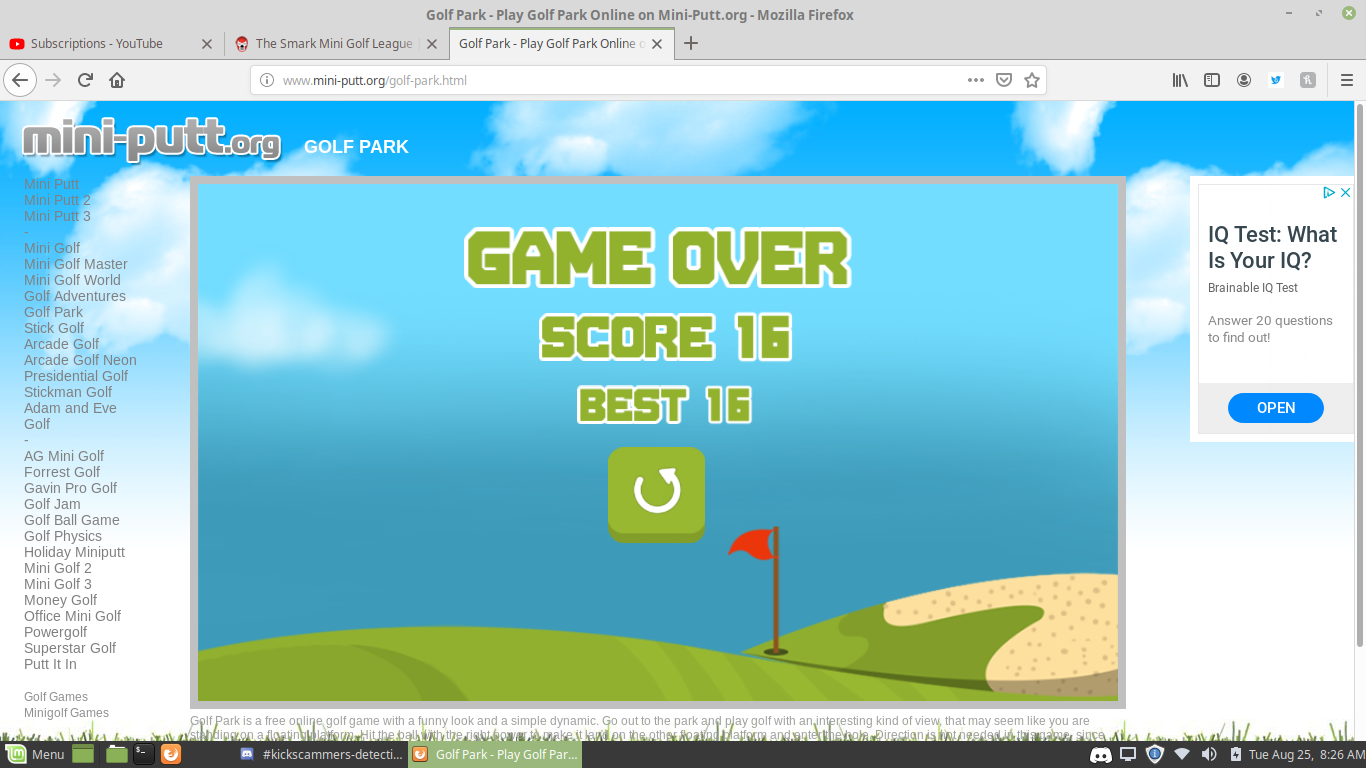Close the ad with X icon
Image resolution: width=1366 pixels, height=768 pixels.
click(1346, 192)
